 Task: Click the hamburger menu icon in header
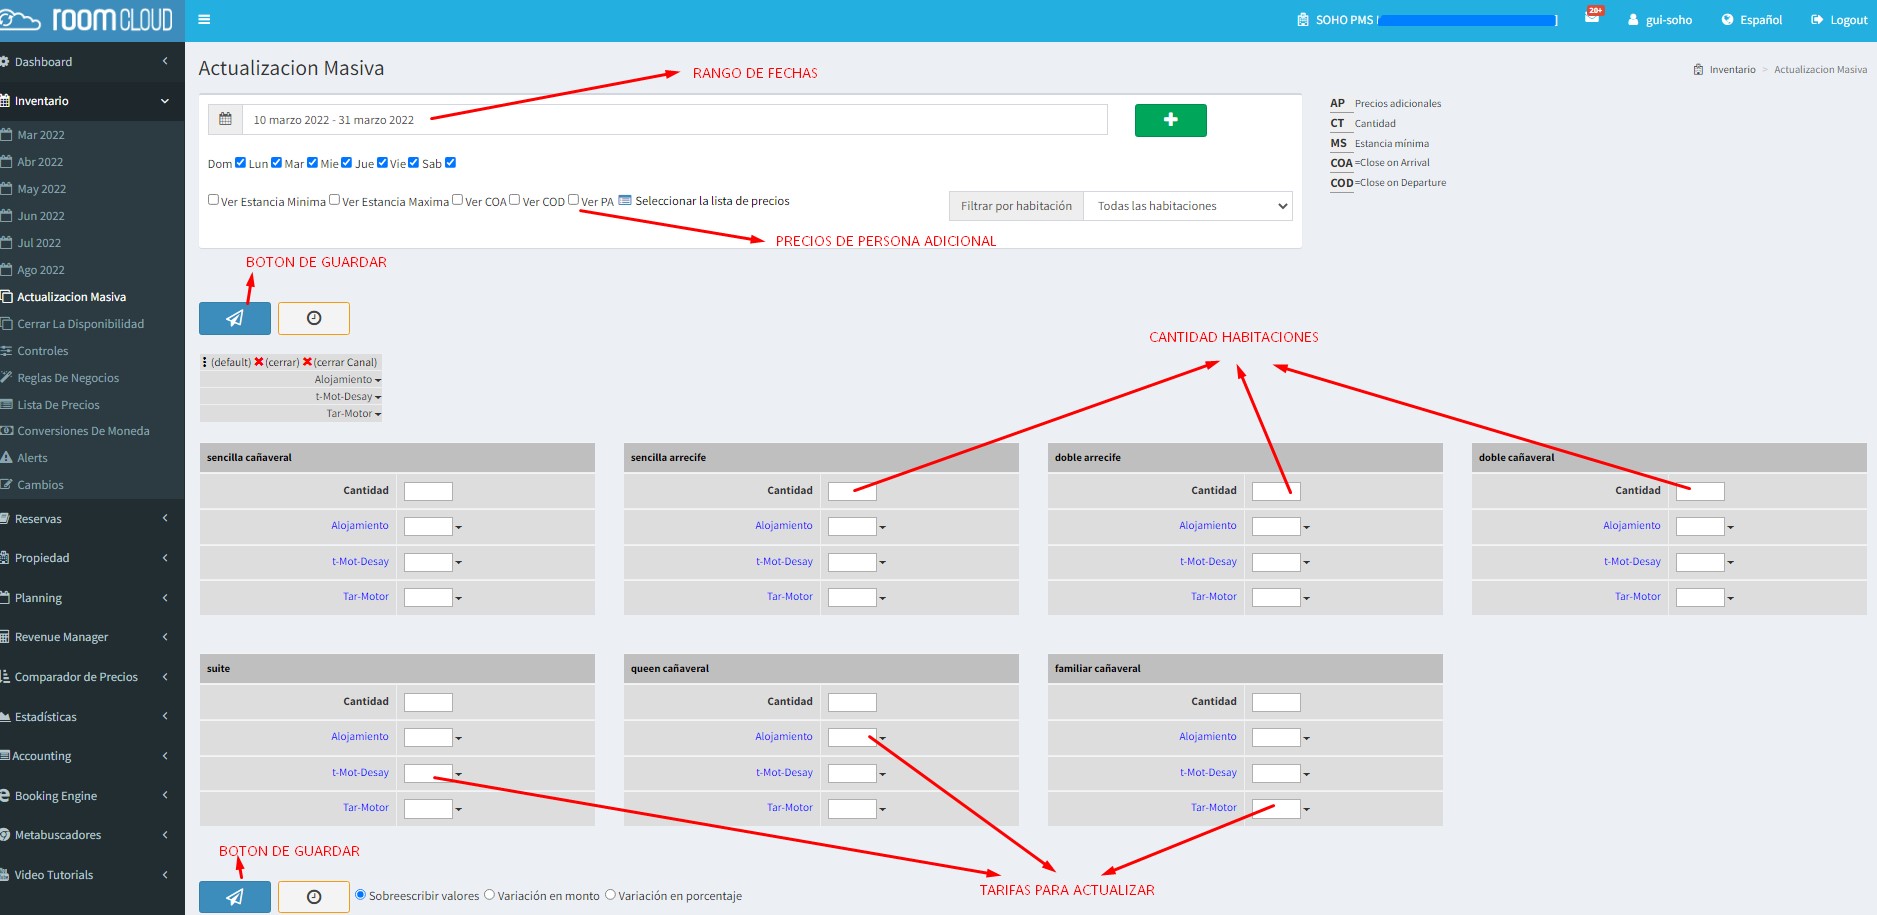[x=204, y=20]
